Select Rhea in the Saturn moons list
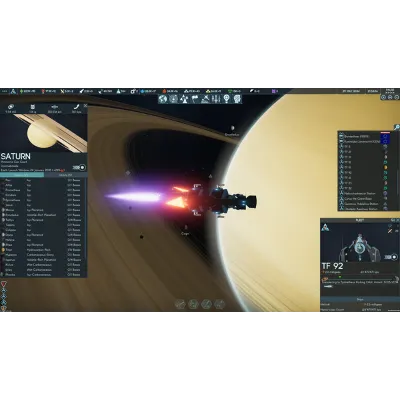The height and width of the screenshot is (400, 400). 42,245
